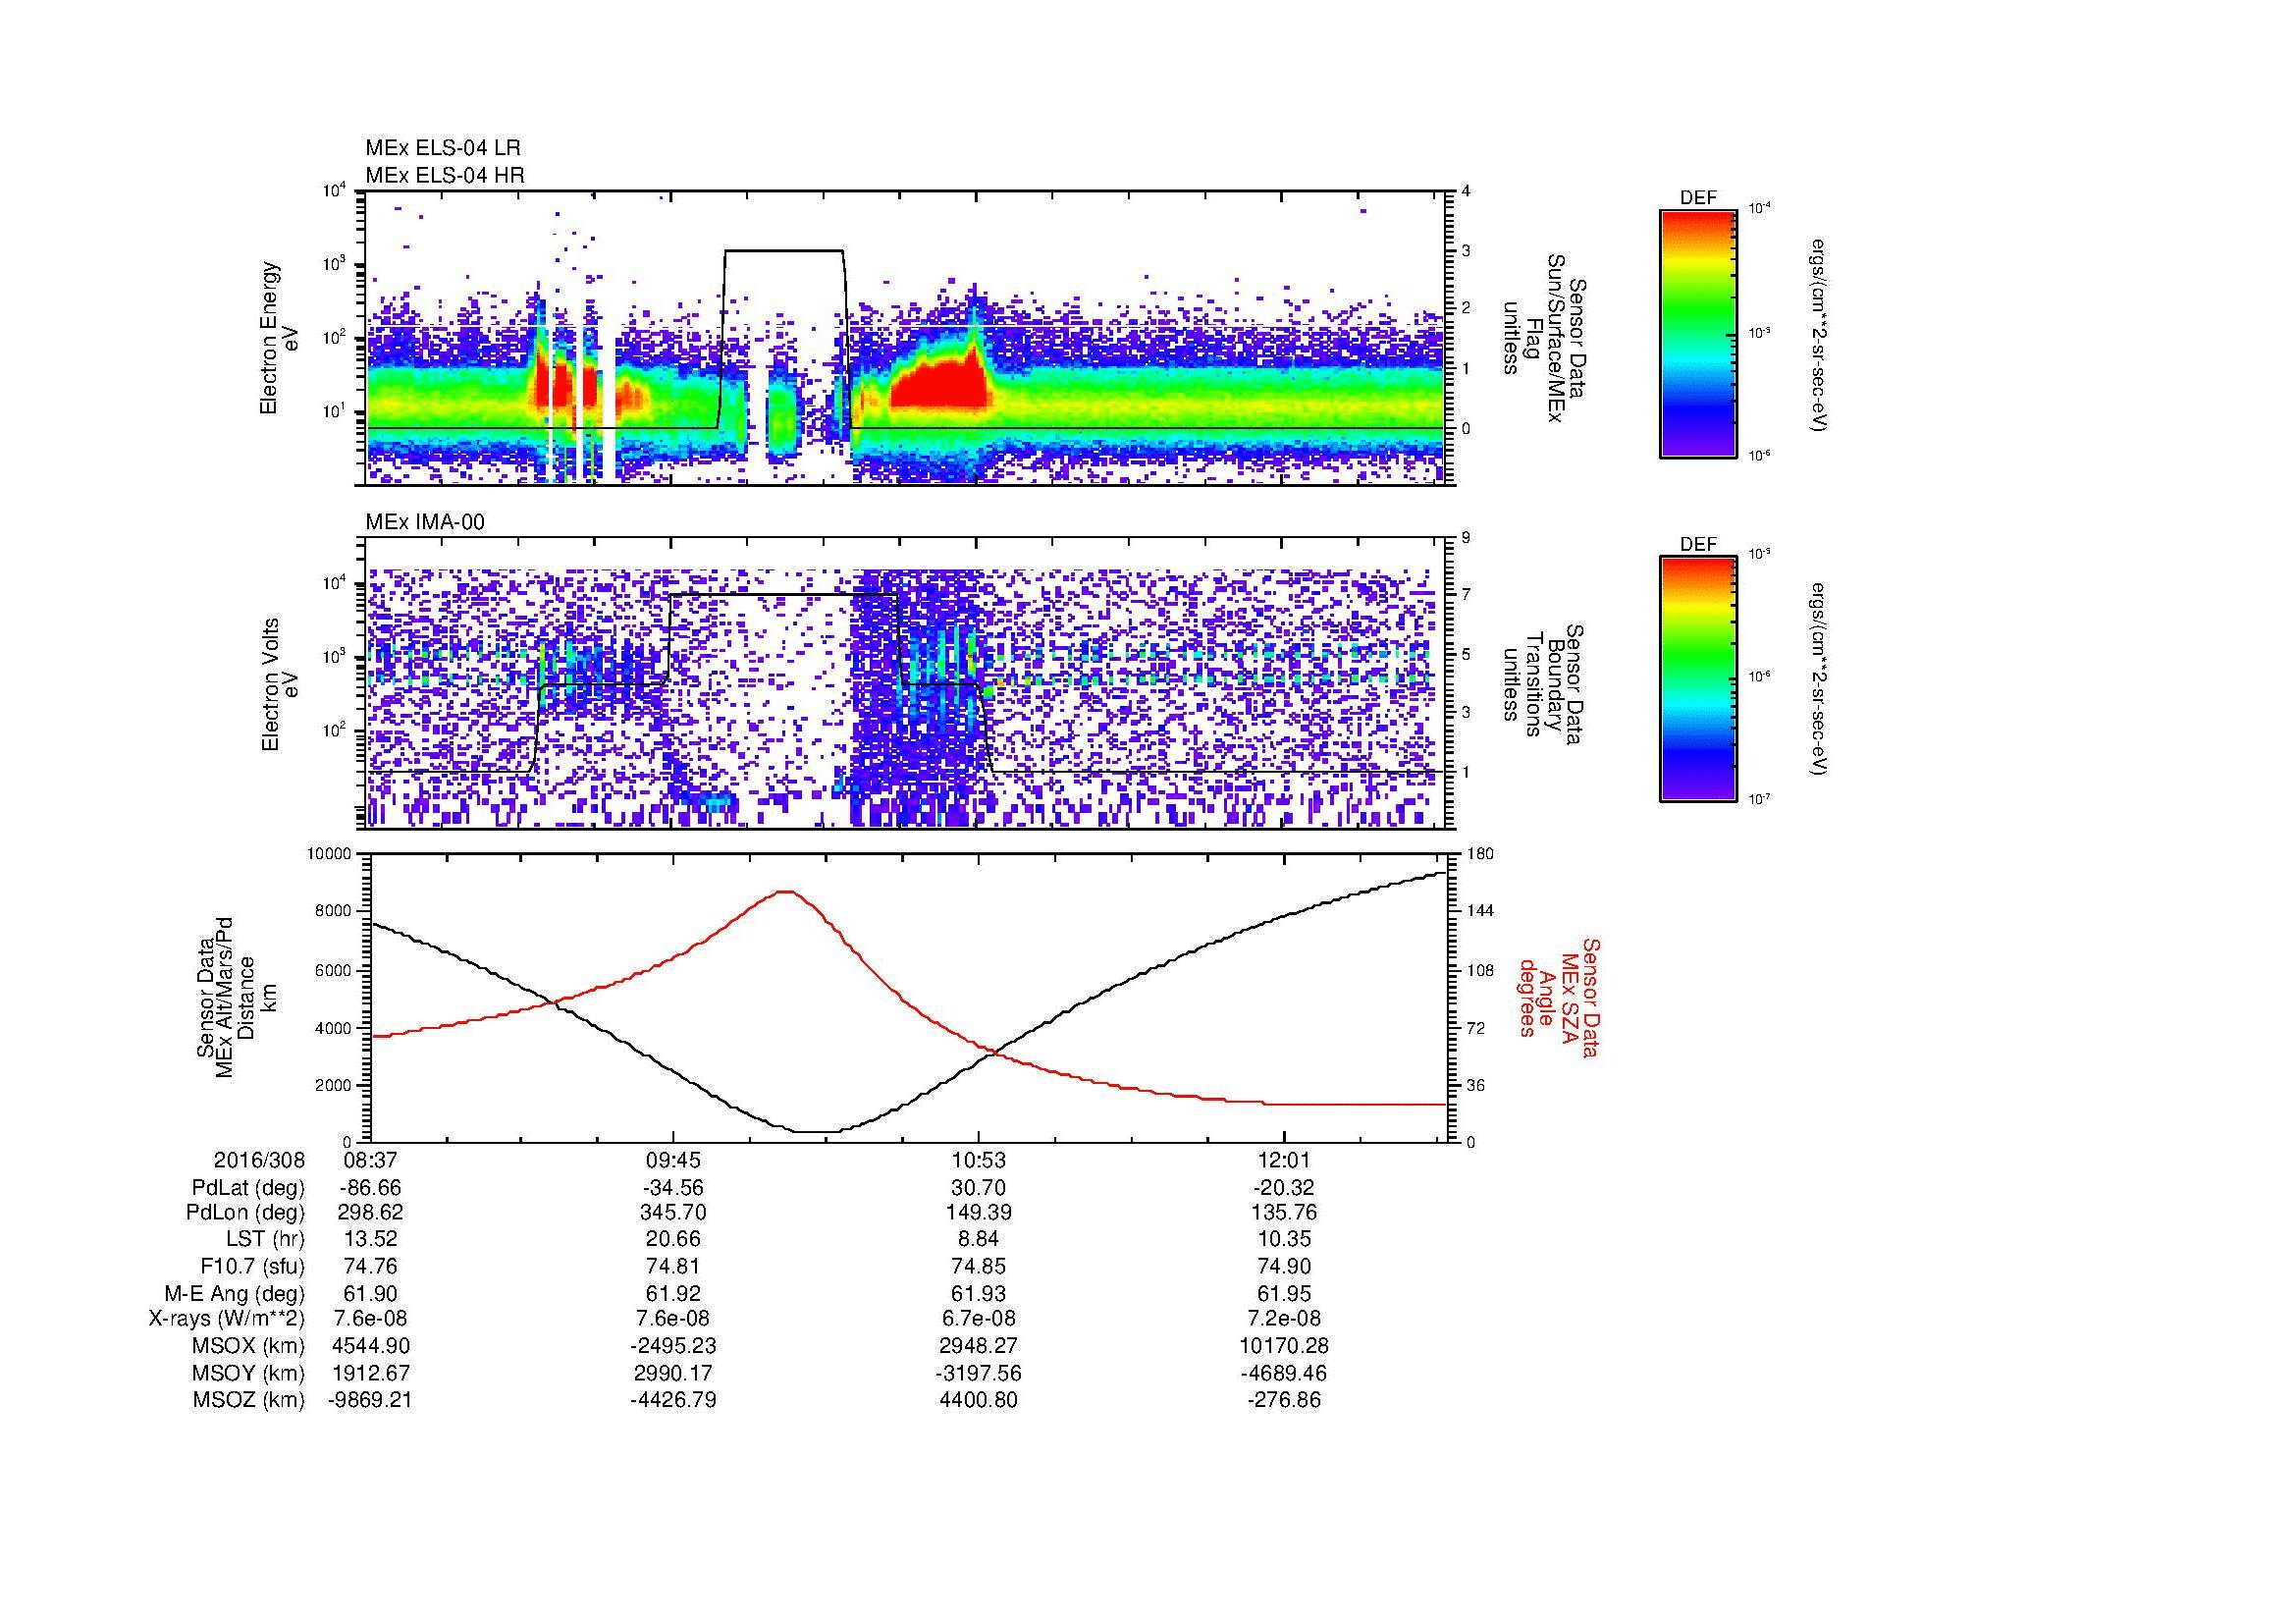Click the altitude curve minimum near periapsis
The width and height of the screenshot is (2296, 1623).
click(x=817, y=1131)
